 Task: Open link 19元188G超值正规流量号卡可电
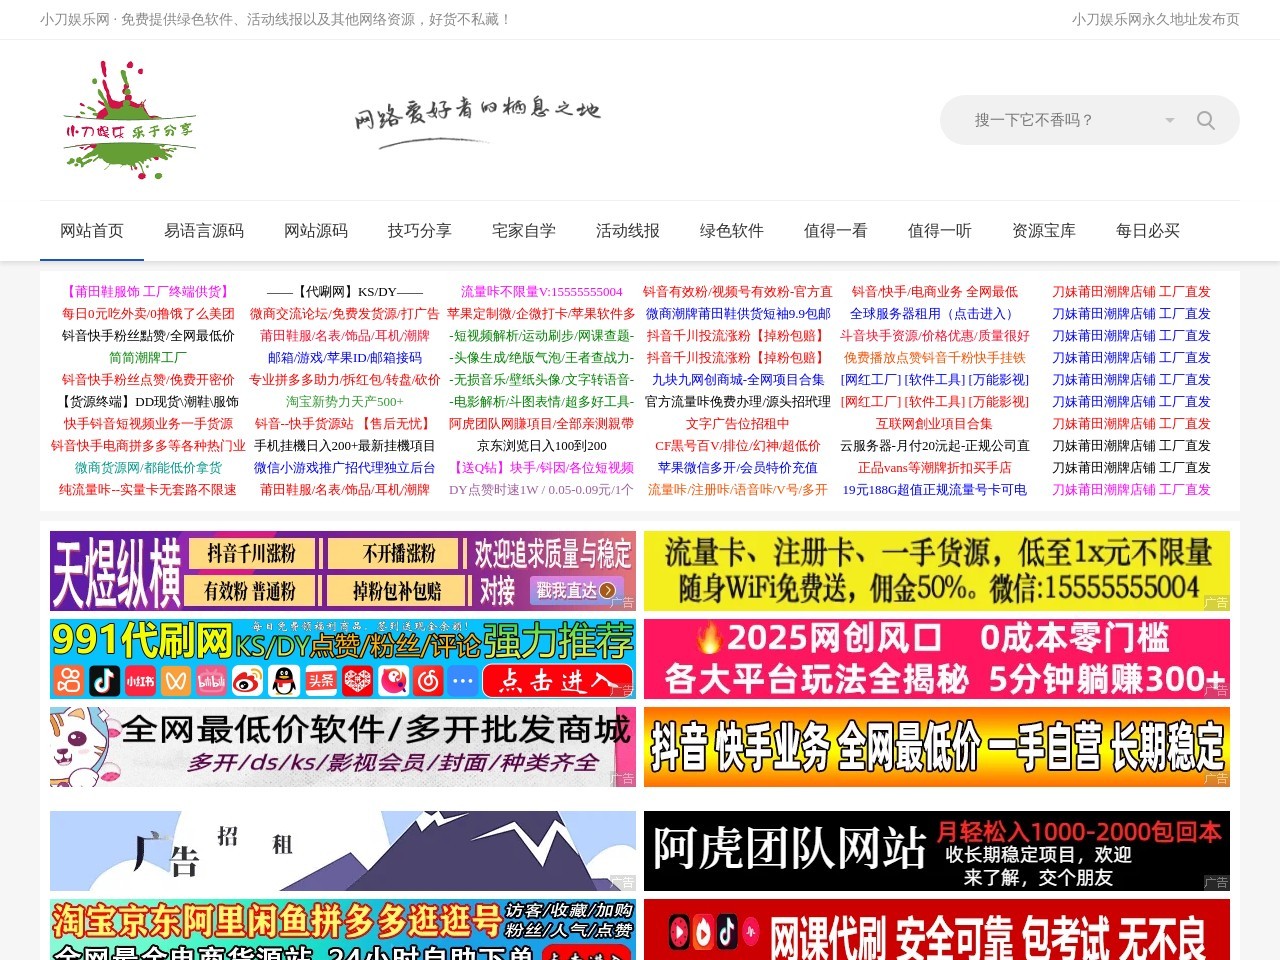935,490
